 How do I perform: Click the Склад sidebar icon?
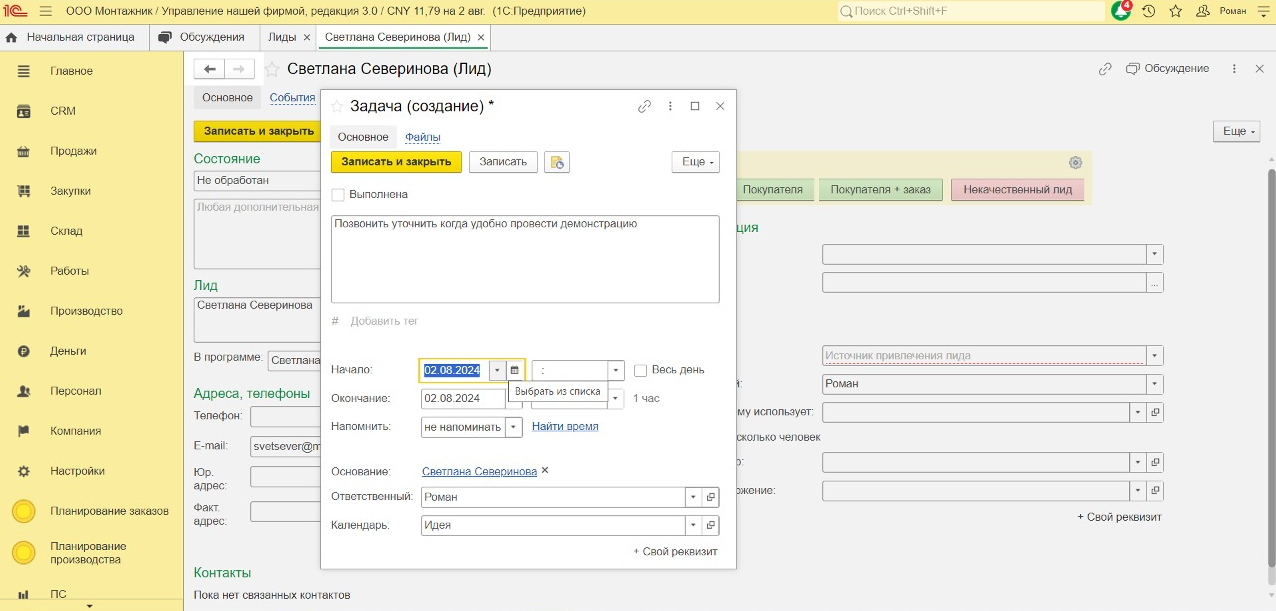(x=24, y=231)
